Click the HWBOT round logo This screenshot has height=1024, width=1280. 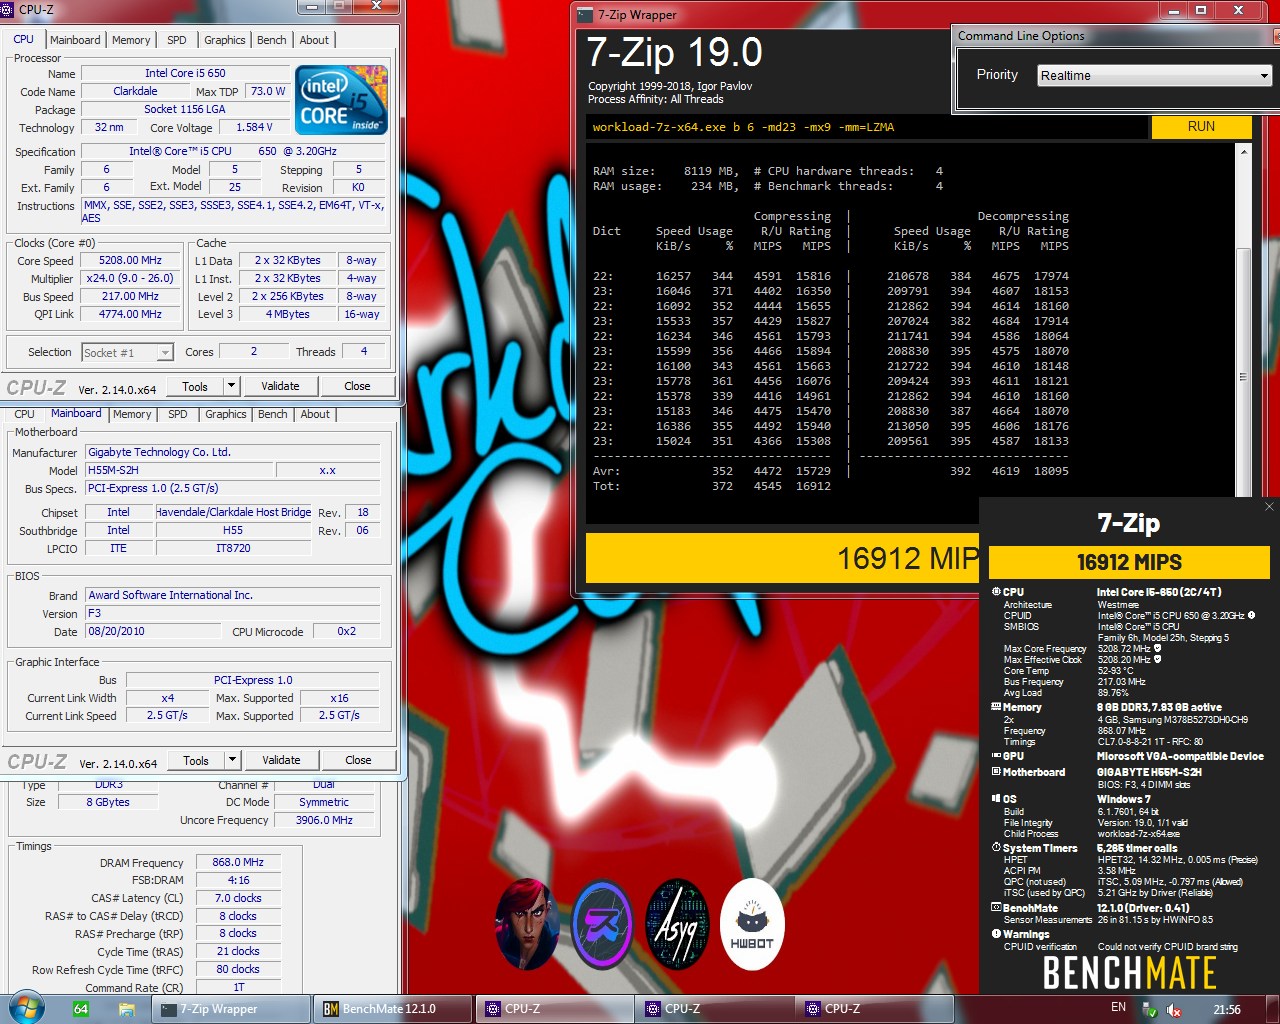[x=752, y=925]
